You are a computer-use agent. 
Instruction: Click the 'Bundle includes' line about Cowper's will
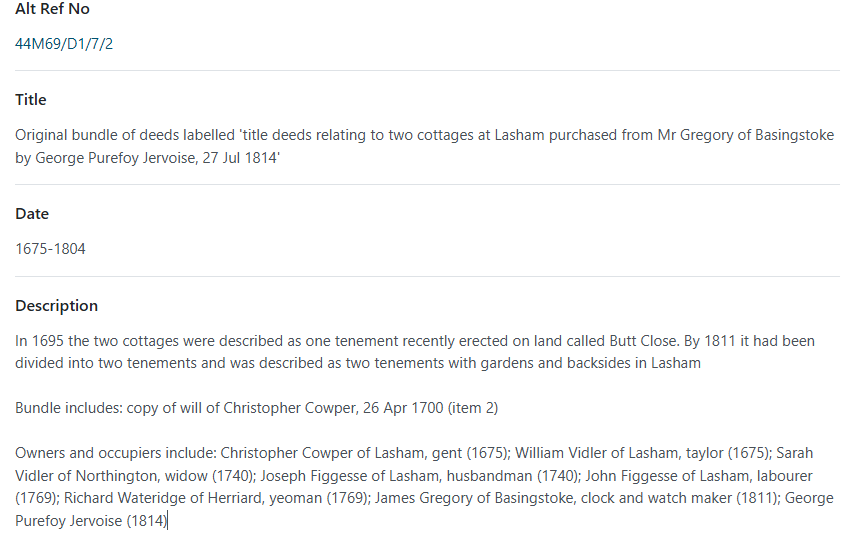point(256,408)
